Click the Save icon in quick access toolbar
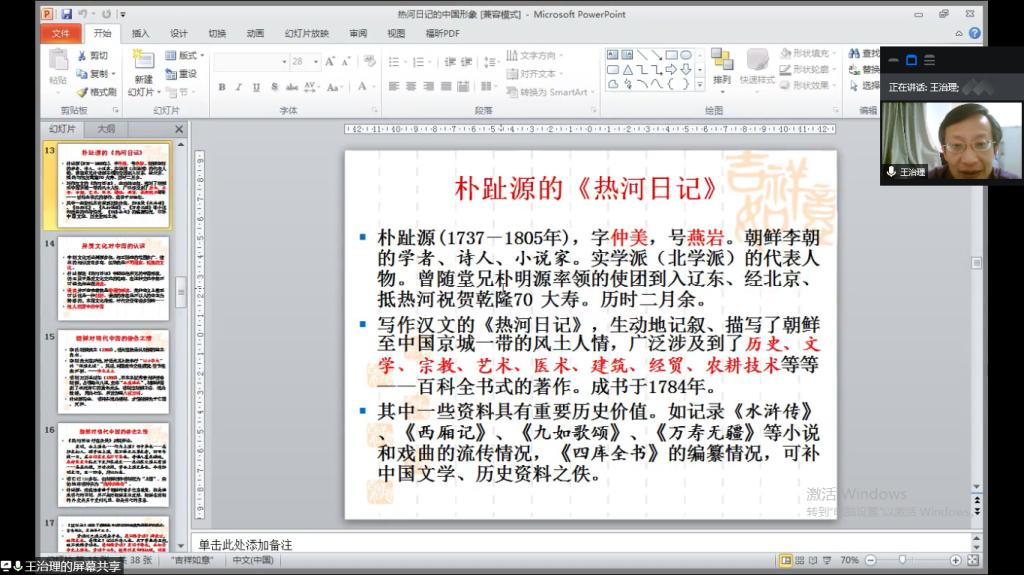The width and height of the screenshot is (1024, 575). 66,14
